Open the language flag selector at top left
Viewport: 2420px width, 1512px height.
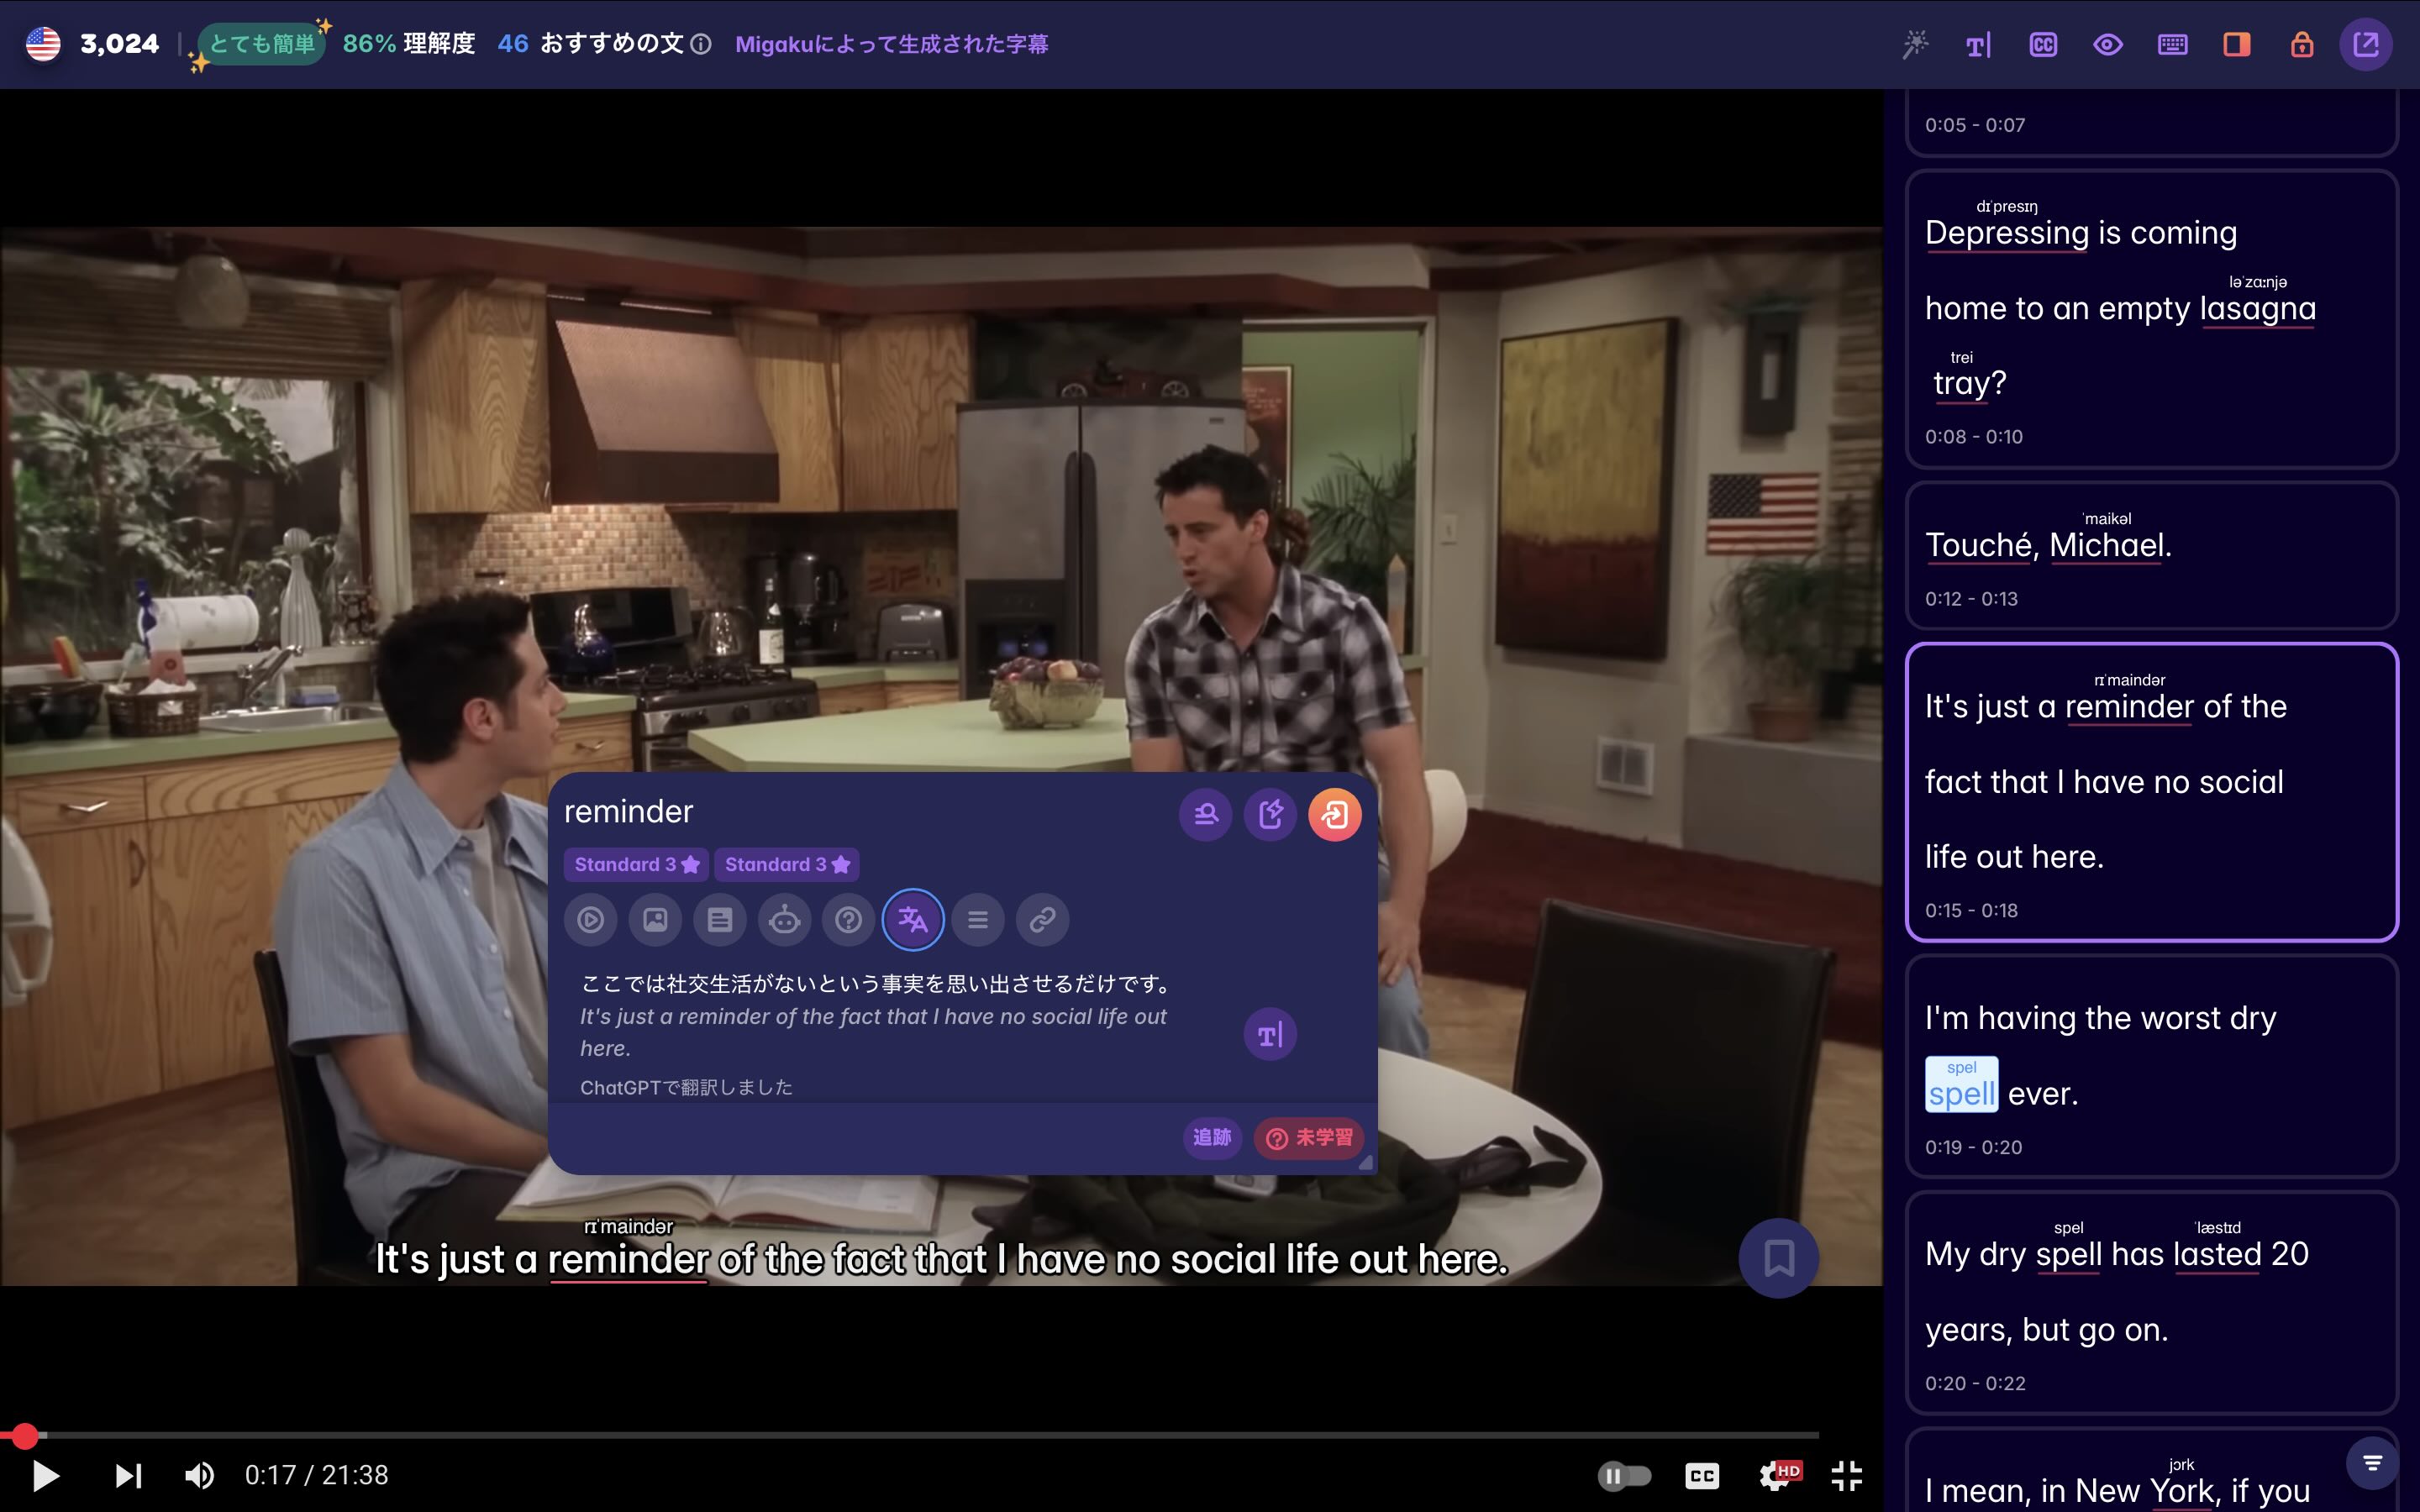point(41,43)
